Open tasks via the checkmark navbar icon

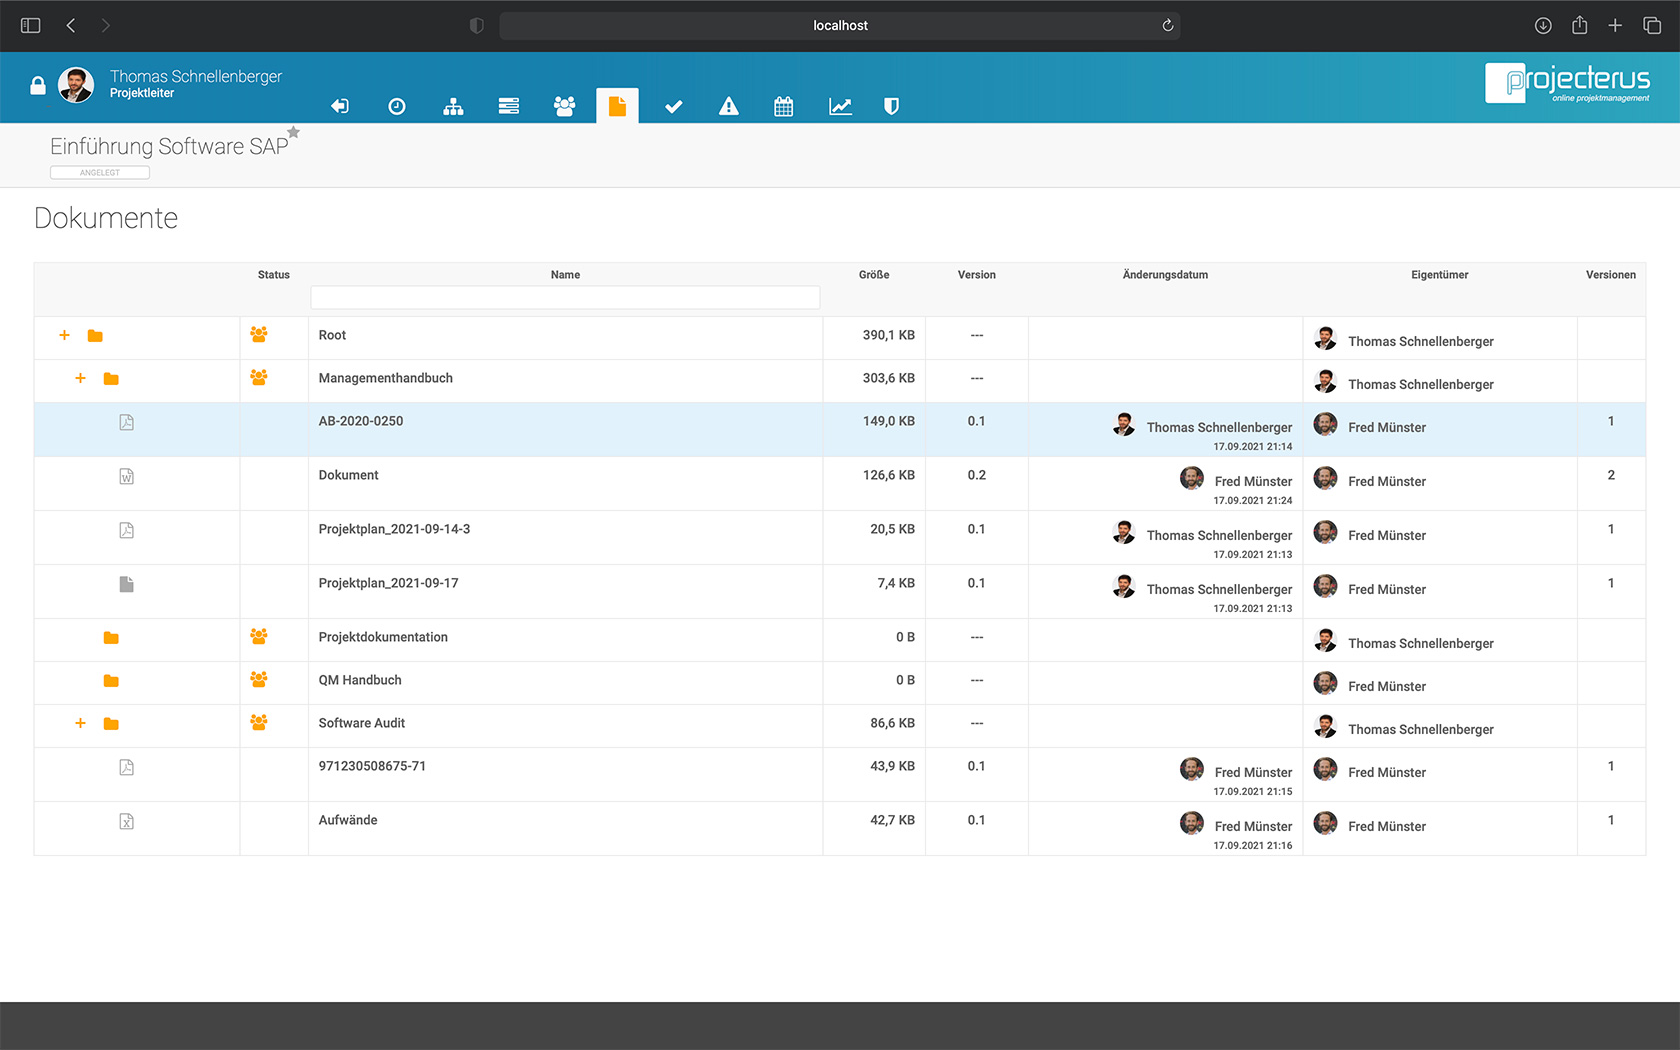point(673,105)
